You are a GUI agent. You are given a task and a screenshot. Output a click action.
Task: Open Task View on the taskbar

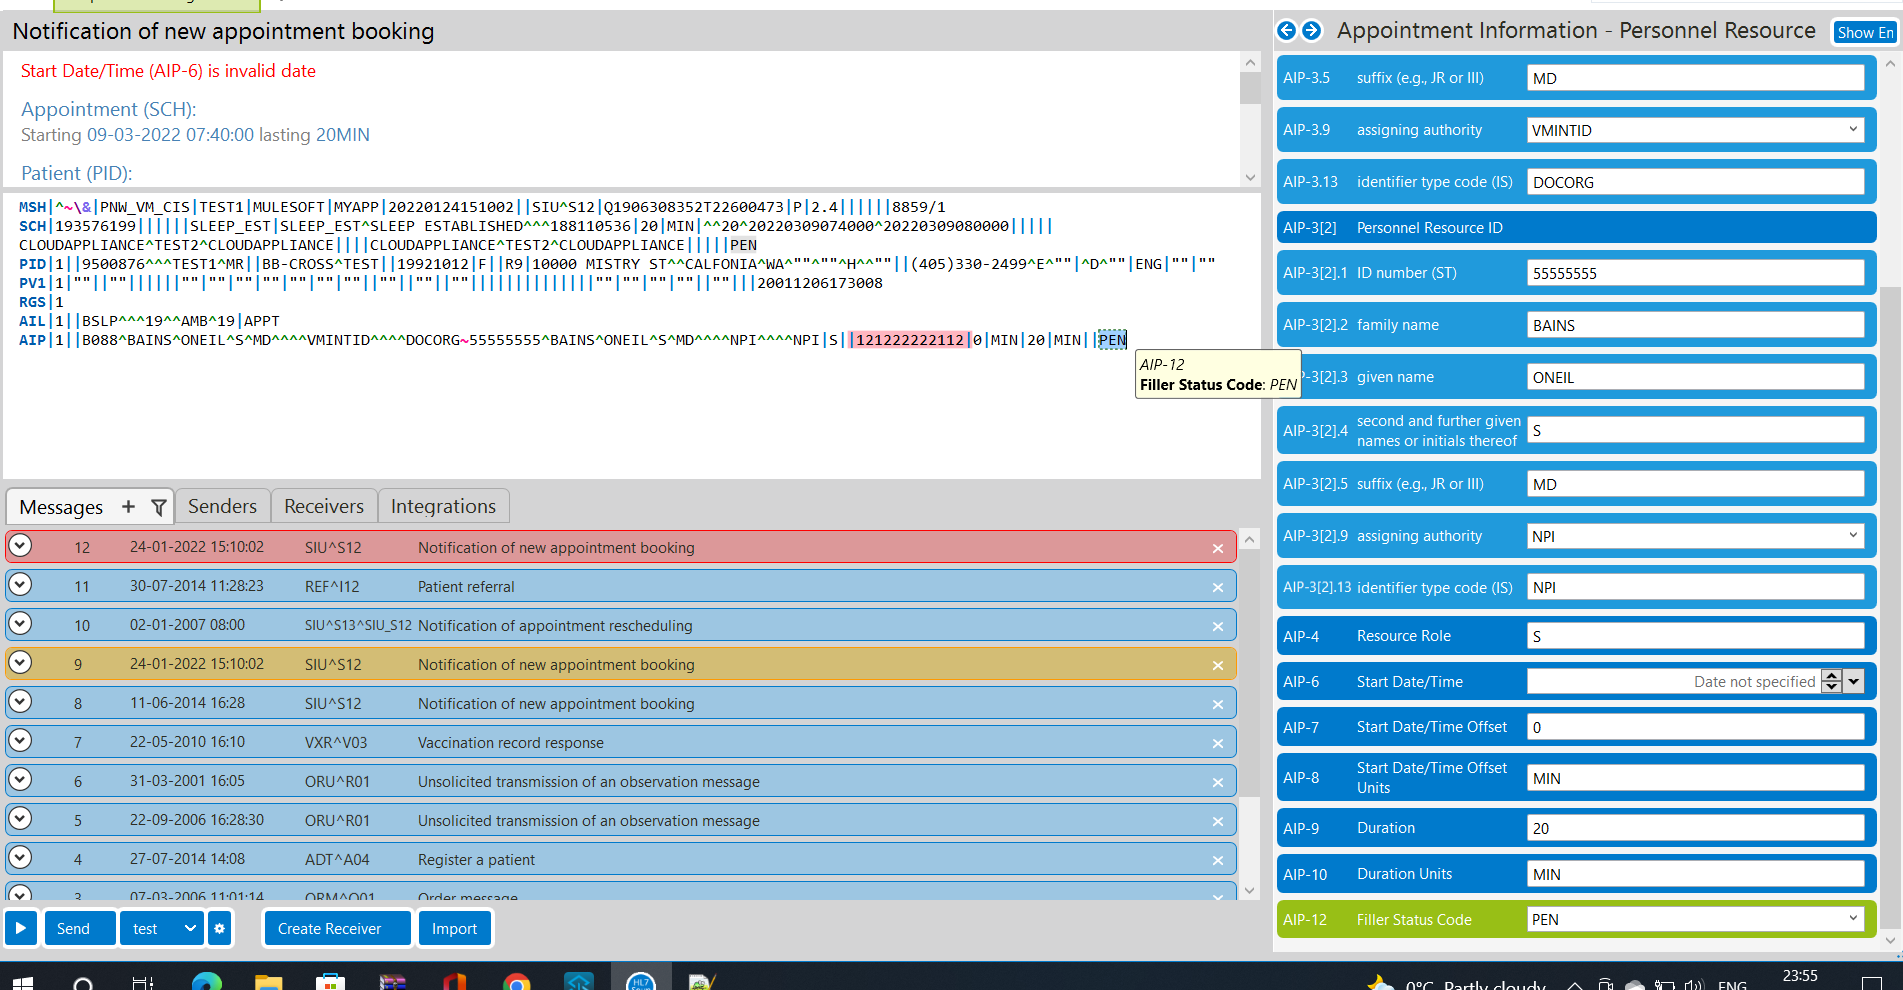point(143,984)
